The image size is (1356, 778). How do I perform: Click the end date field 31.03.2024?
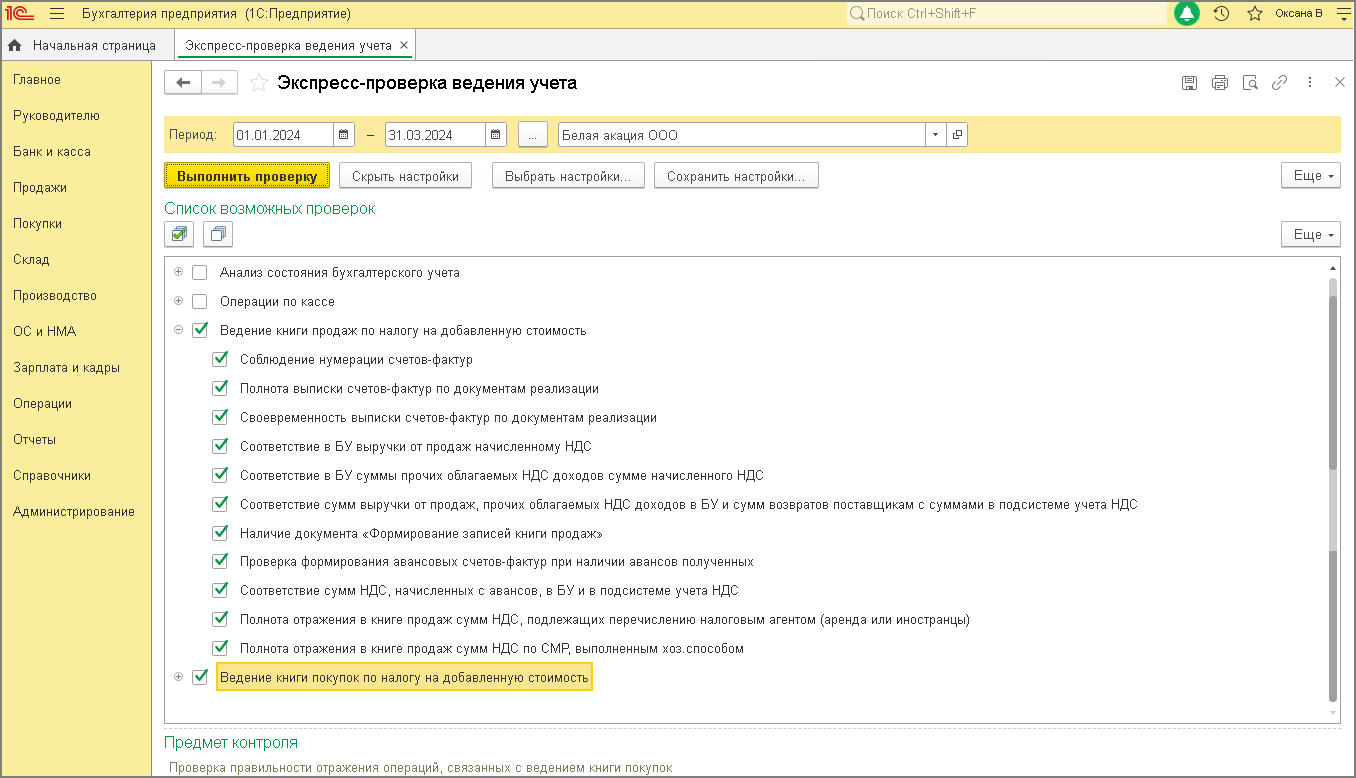(x=436, y=135)
